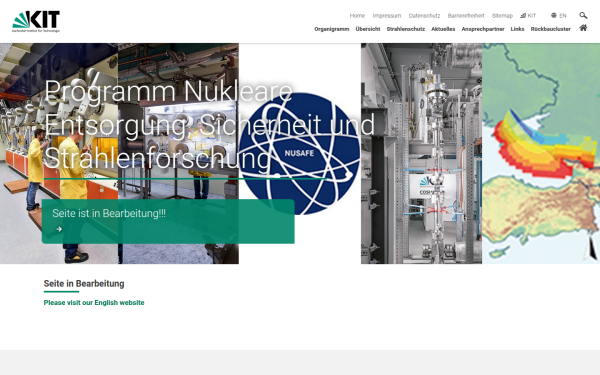The height and width of the screenshot is (375, 600).
Task: Click the arrow in the green banner
Action: pyautogui.click(x=59, y=229)
